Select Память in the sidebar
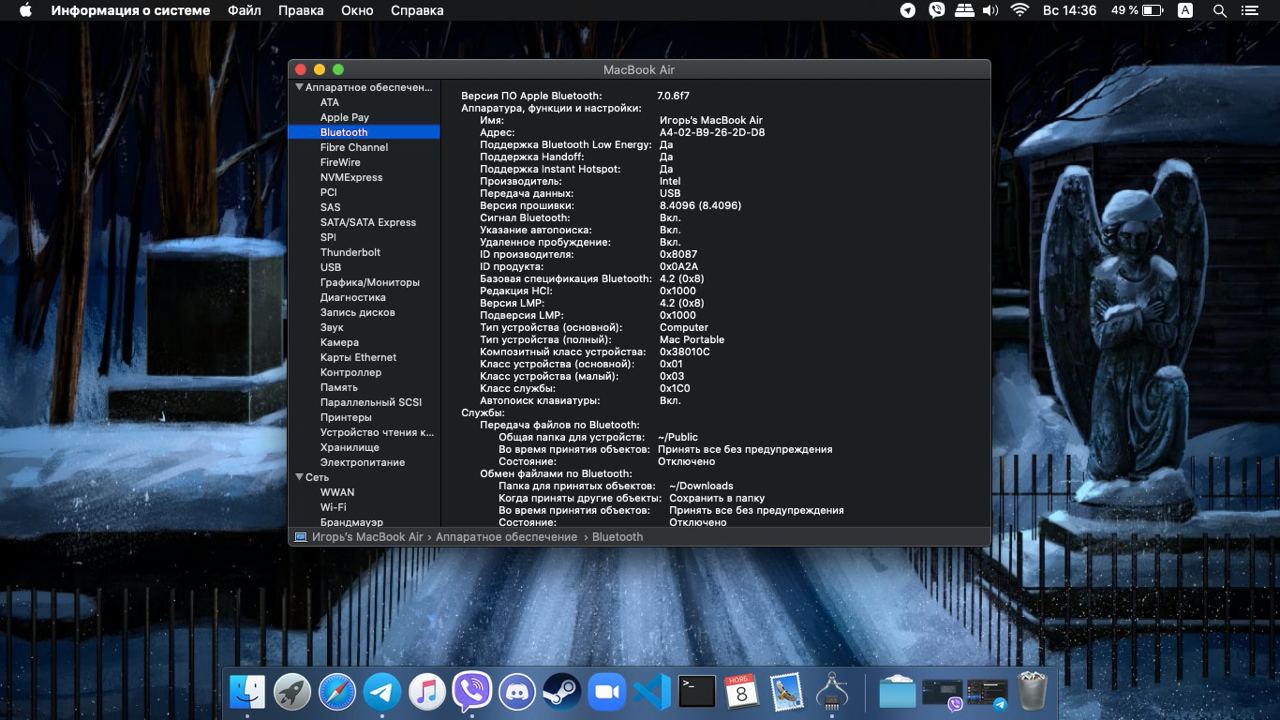This screenshot has width=1280, height=720. point(339,387)
